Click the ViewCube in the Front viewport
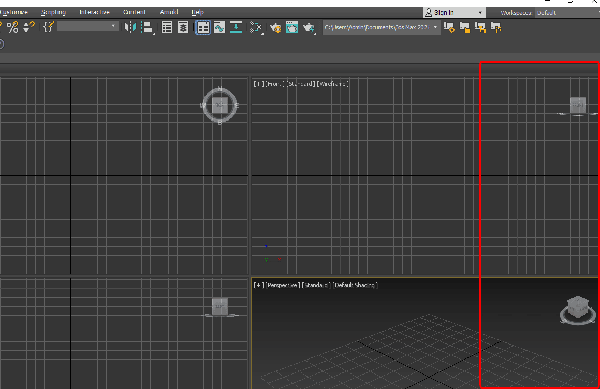The height and width of the screenshot is (389, 600). (x=578, y=105)
